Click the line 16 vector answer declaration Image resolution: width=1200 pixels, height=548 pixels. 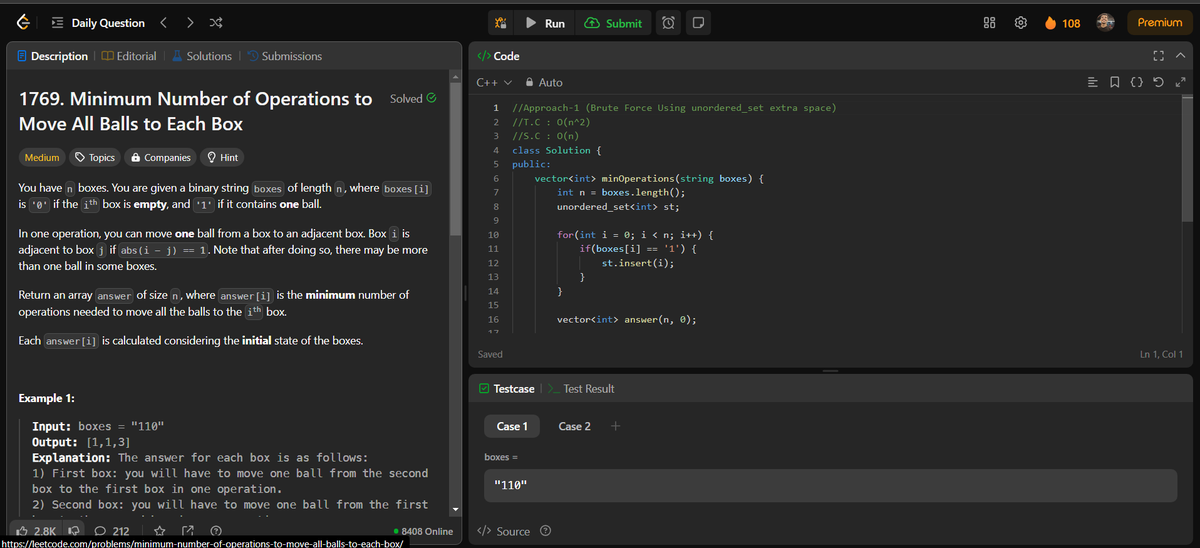pos(627,319)
